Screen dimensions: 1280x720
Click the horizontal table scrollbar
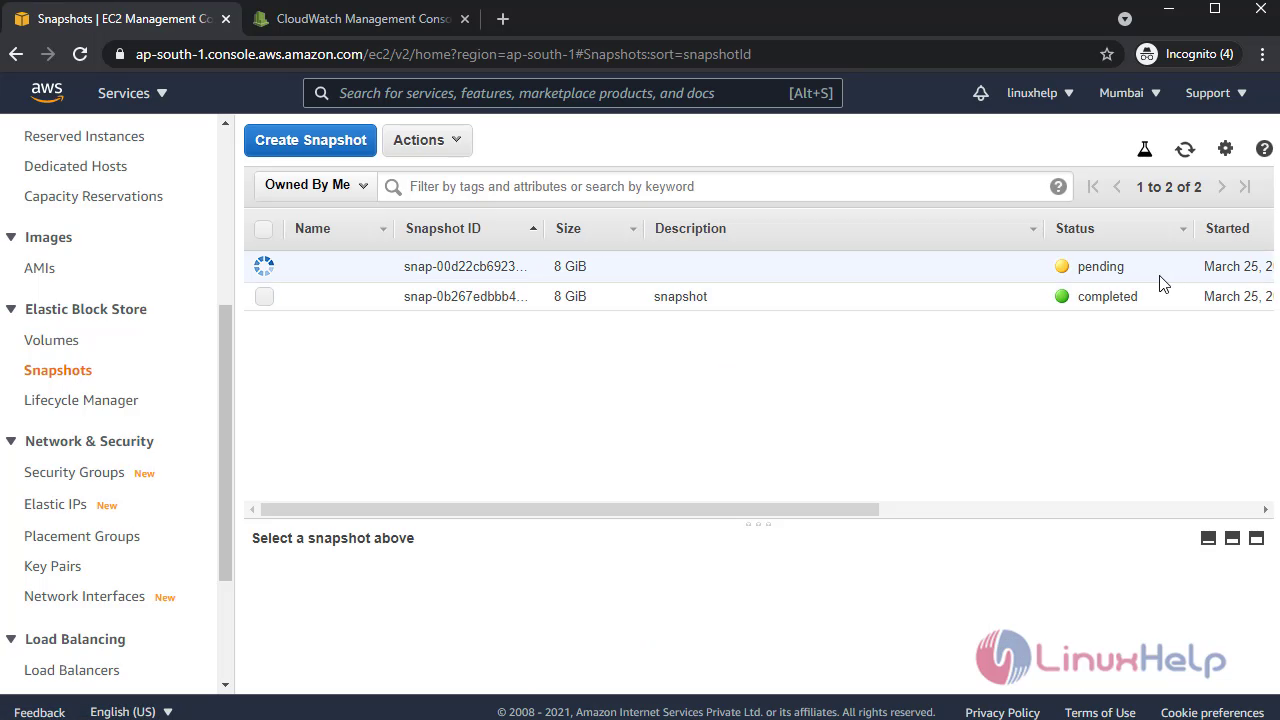[569, 509]
